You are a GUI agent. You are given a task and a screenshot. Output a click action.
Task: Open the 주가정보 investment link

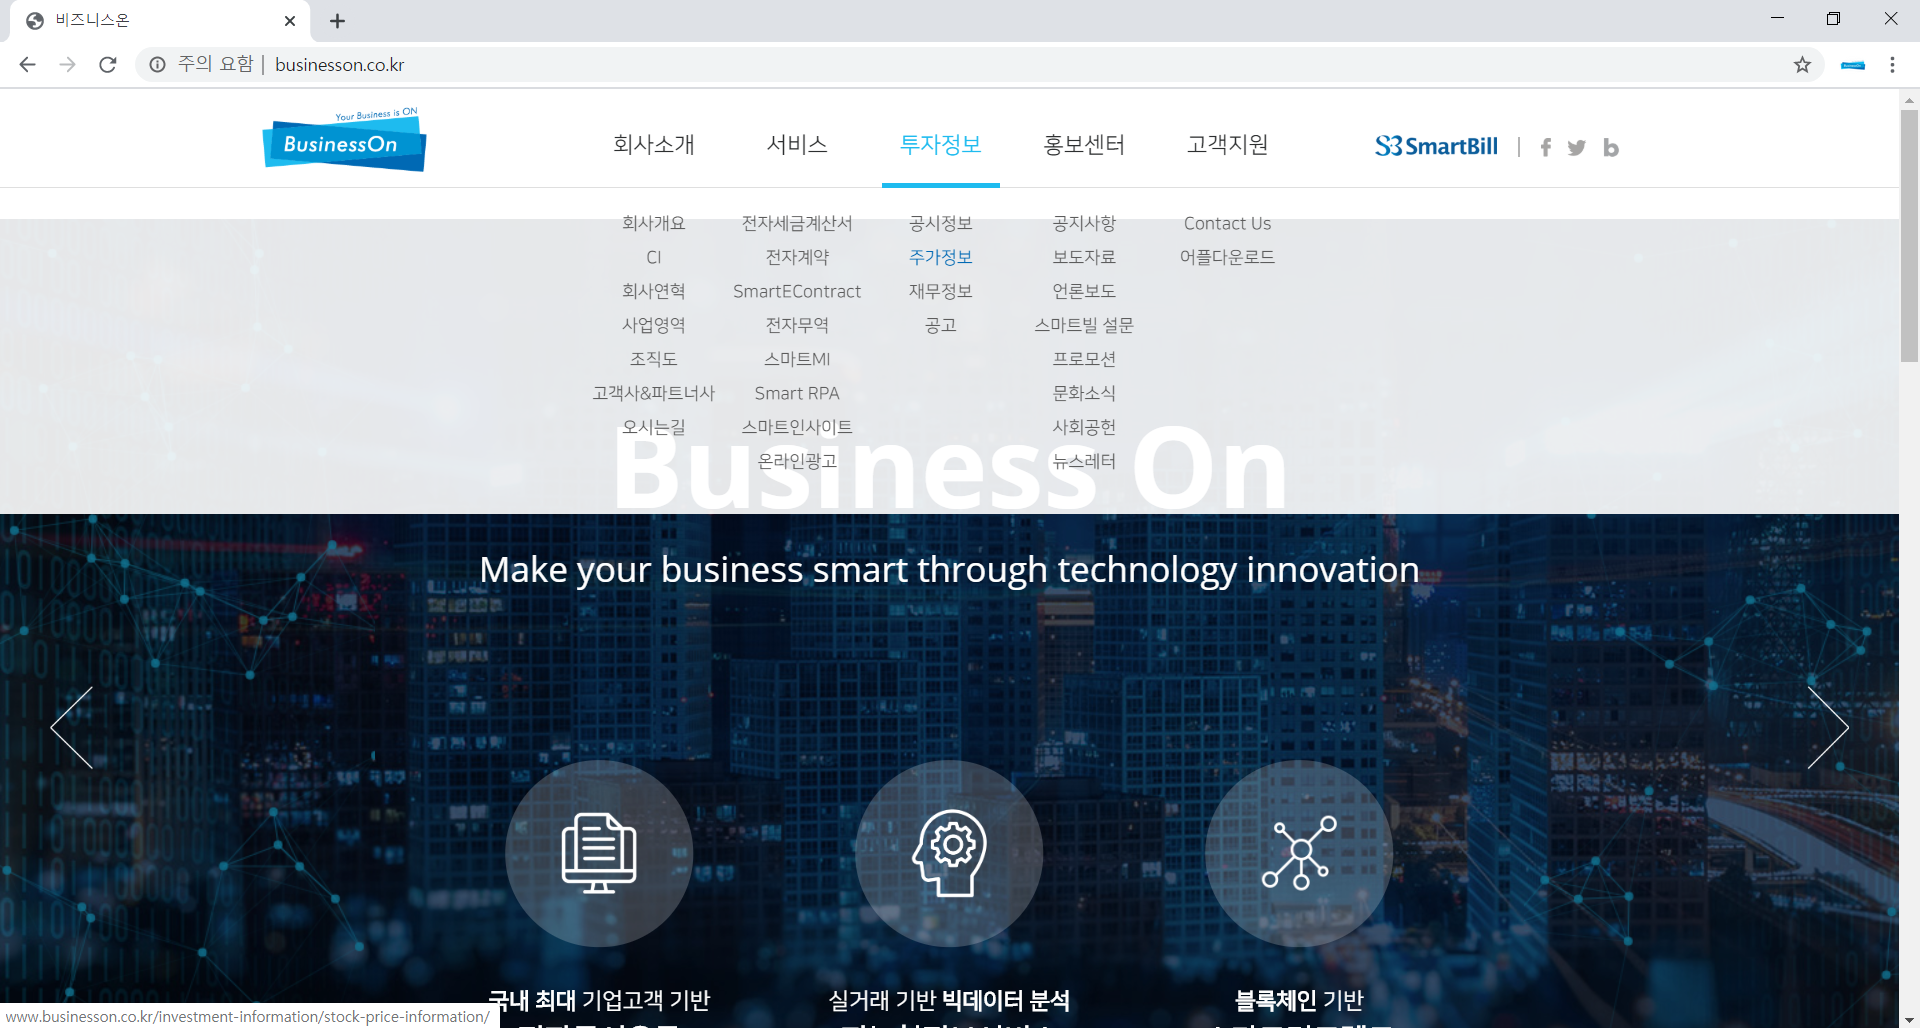pyautogui.click(x=941, y=257)
